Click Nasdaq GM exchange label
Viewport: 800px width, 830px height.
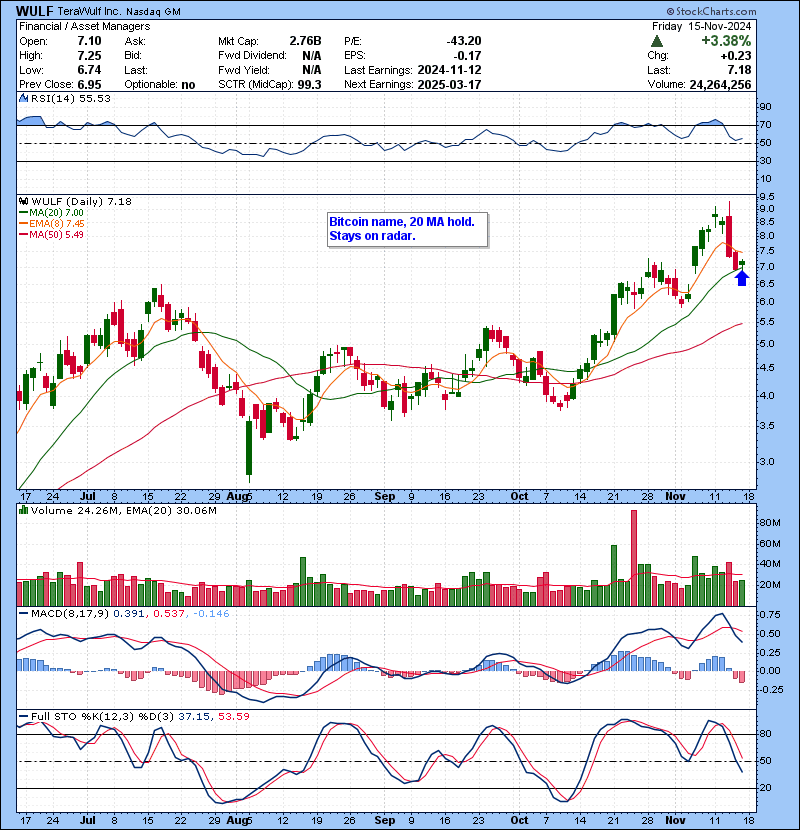tap(154, 12)
